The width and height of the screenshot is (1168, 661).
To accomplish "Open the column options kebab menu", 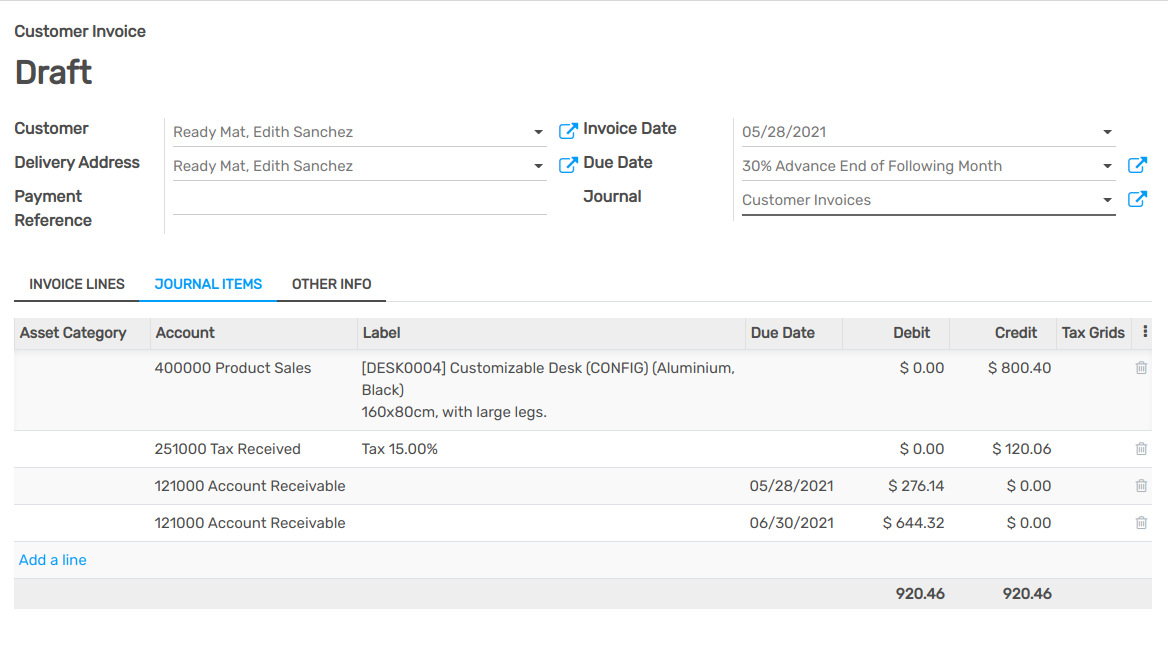I will point(1145,333).
